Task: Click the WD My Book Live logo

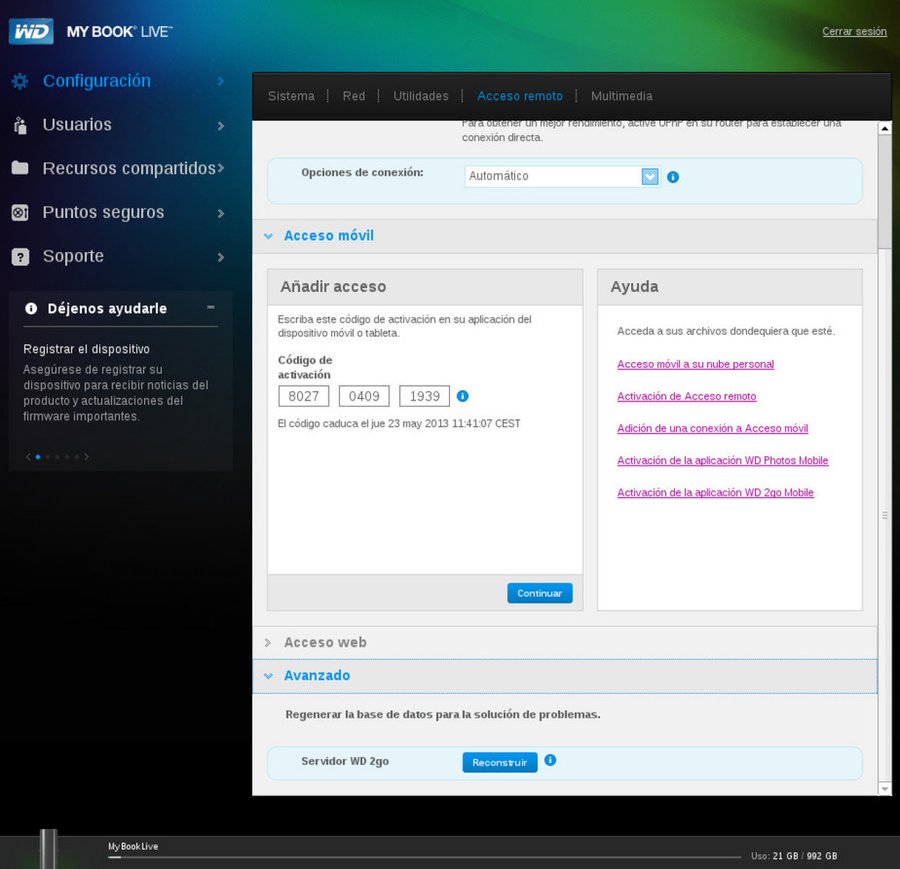Action: coord(90,31)
